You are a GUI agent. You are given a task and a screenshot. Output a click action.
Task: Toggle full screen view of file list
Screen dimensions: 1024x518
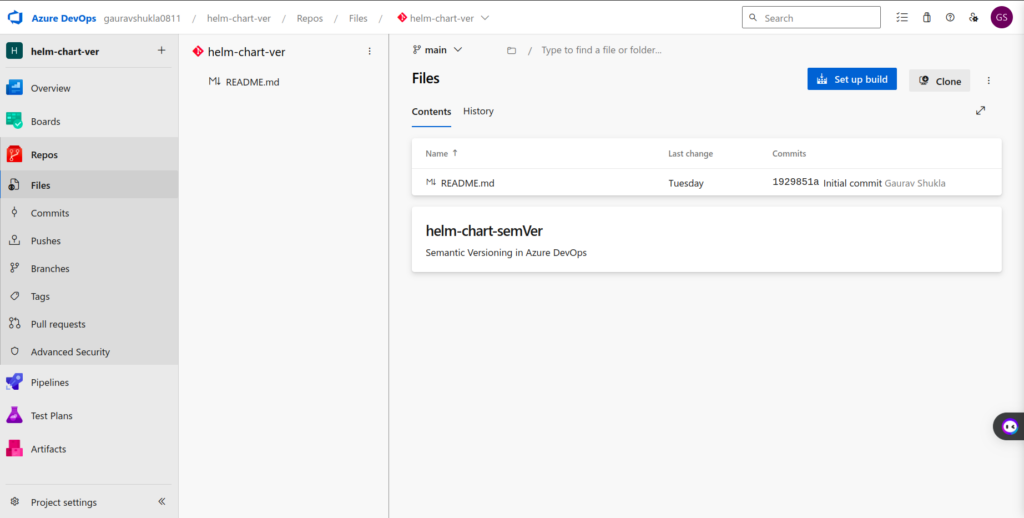(x=980, y=111)
